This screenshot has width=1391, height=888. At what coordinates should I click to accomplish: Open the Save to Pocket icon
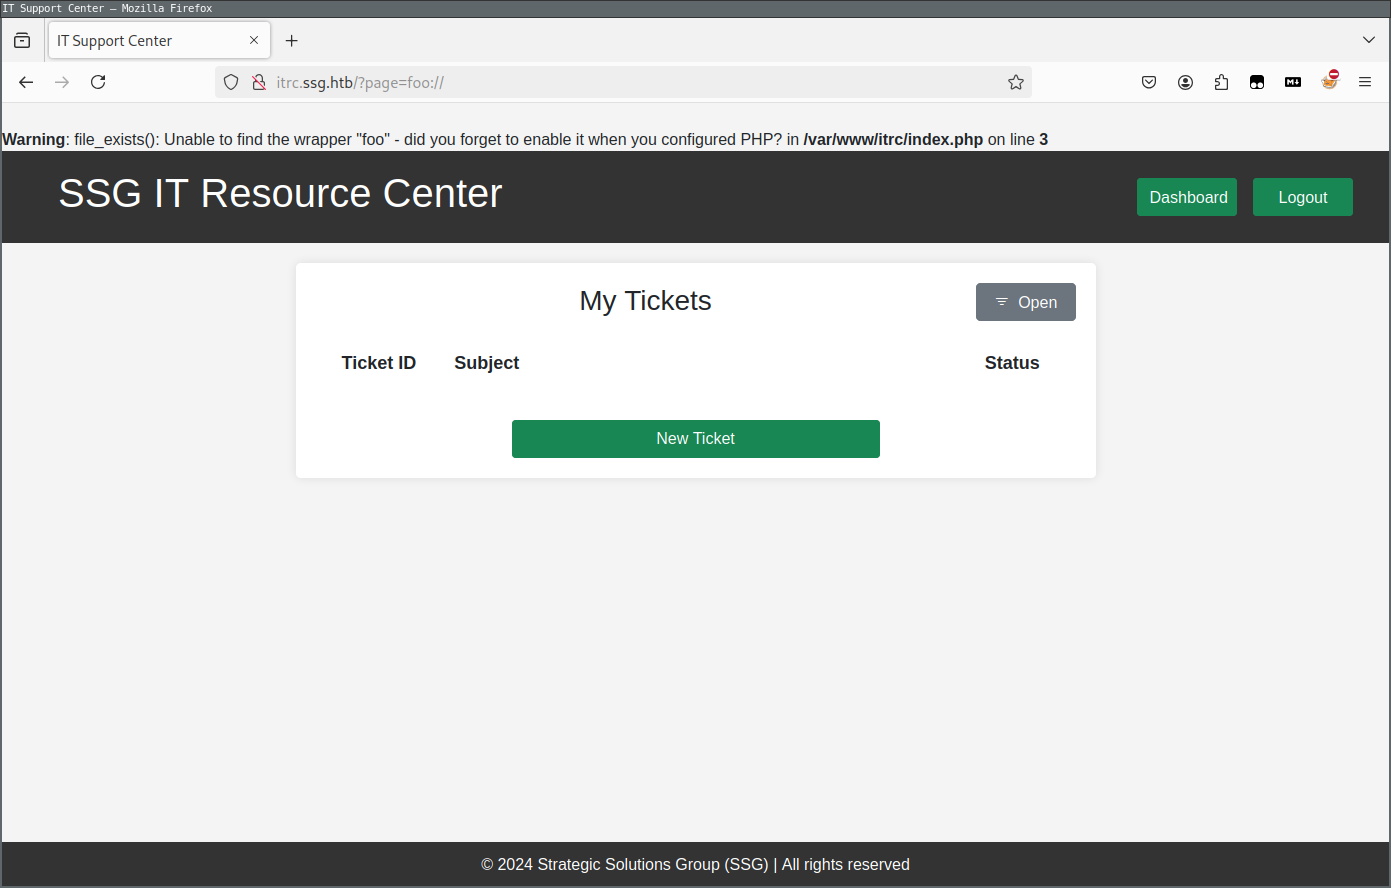click(x=1149, y=82)
